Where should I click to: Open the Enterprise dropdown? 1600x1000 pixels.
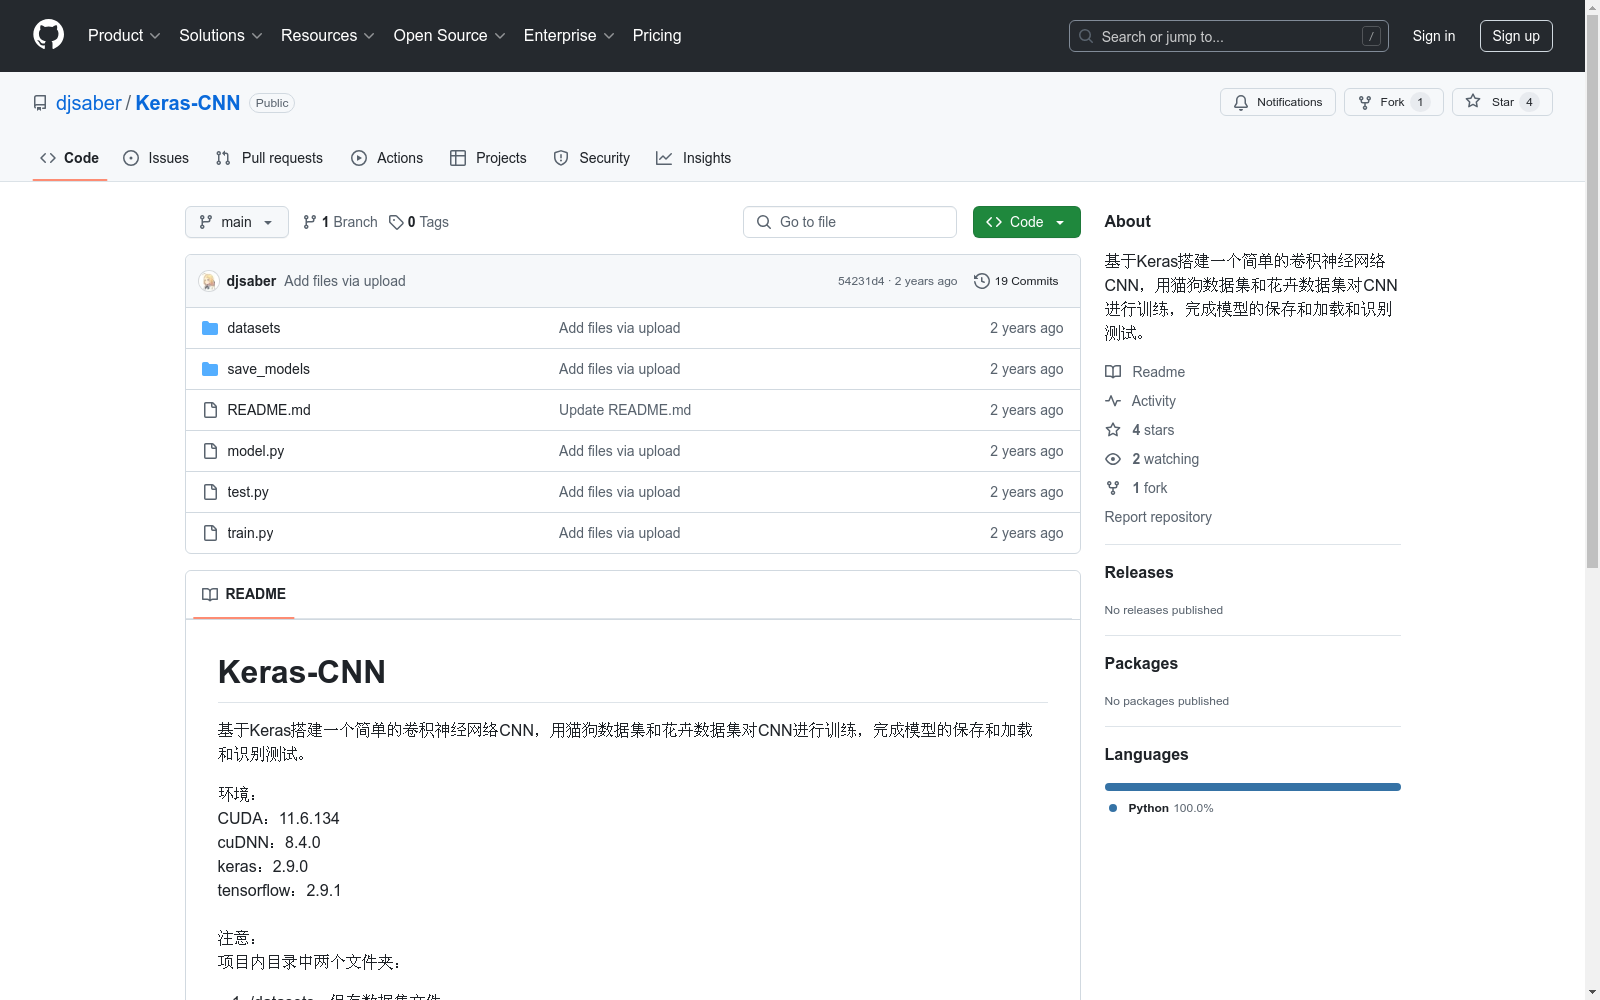tap(569, 35)
